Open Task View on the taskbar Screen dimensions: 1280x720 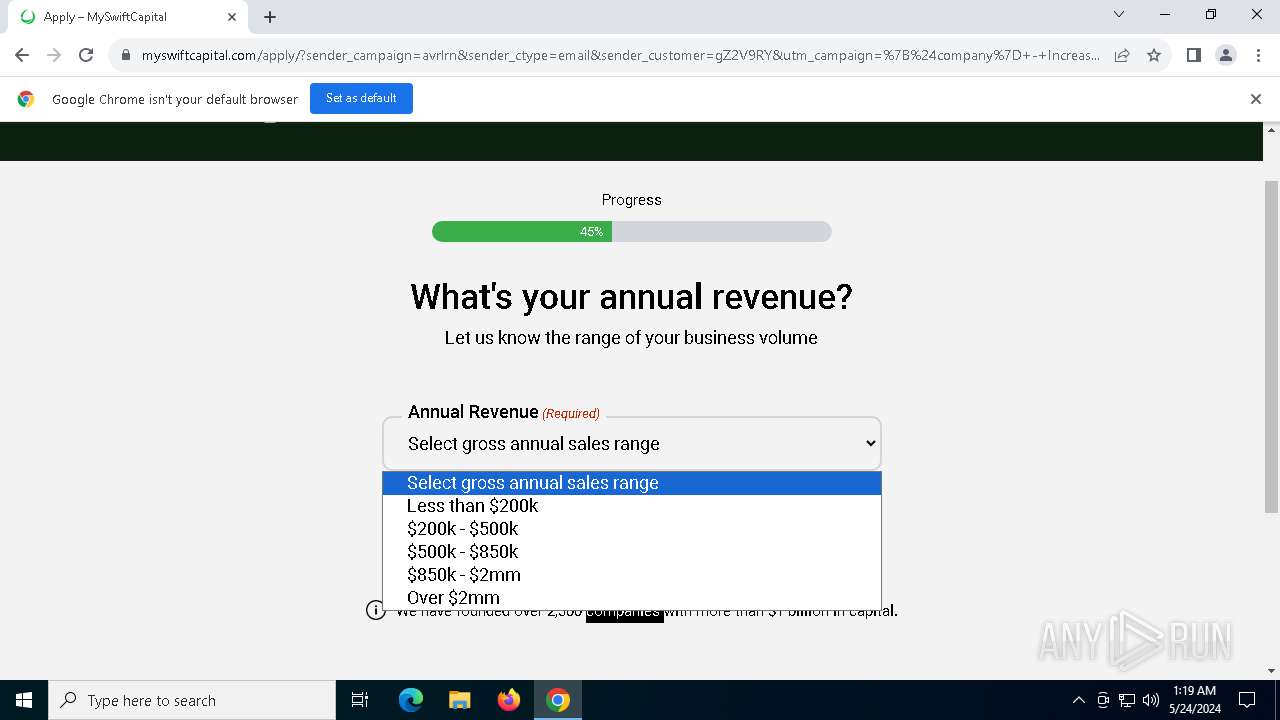tap(360, 700)
